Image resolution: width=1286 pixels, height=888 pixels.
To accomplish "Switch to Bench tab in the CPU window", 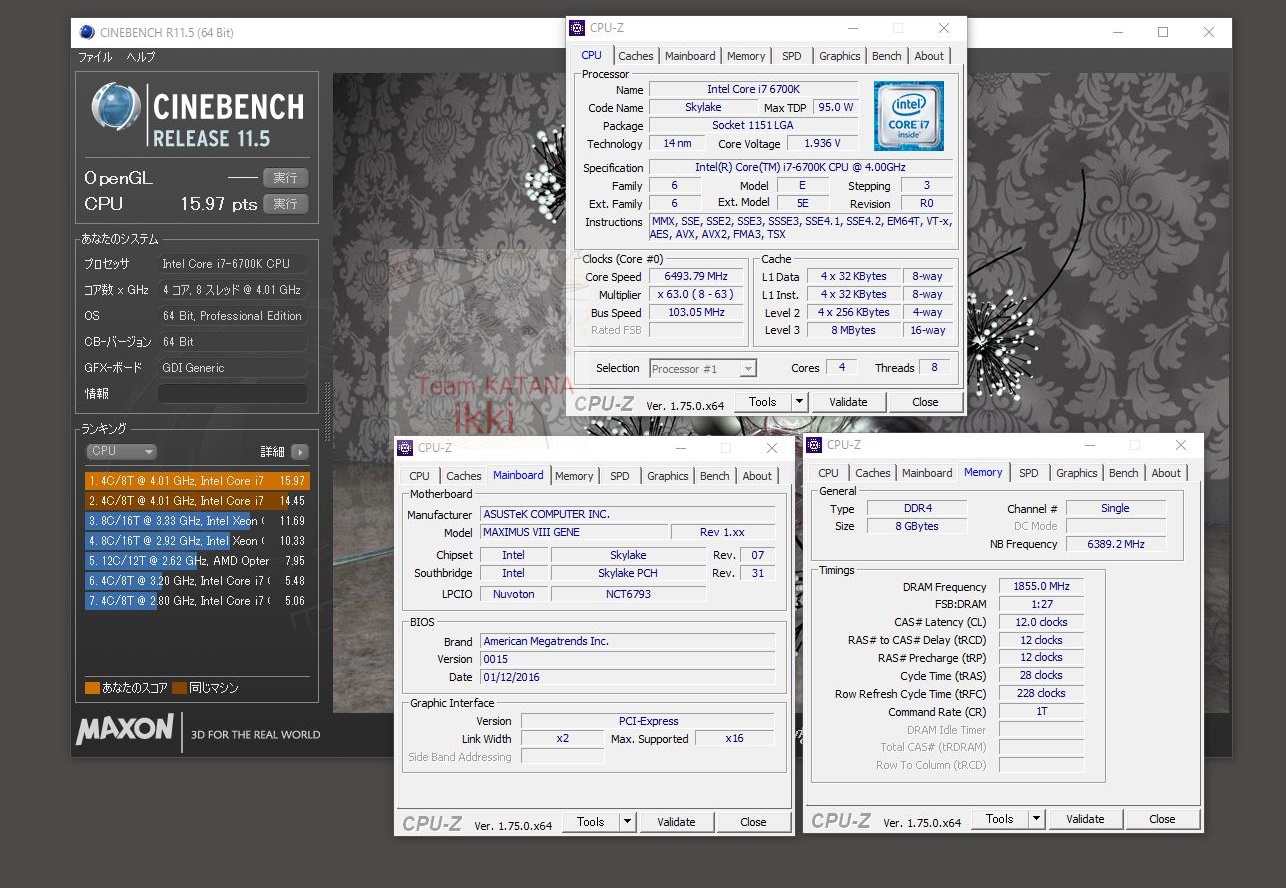I will coord(886,56).
